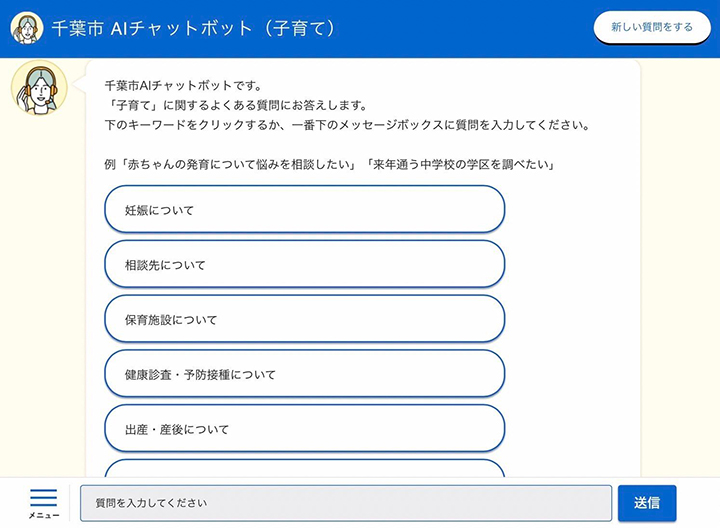Choose the 相談先について keyword option
This screenshot has height=528, width=720.
tap(304, 265)
